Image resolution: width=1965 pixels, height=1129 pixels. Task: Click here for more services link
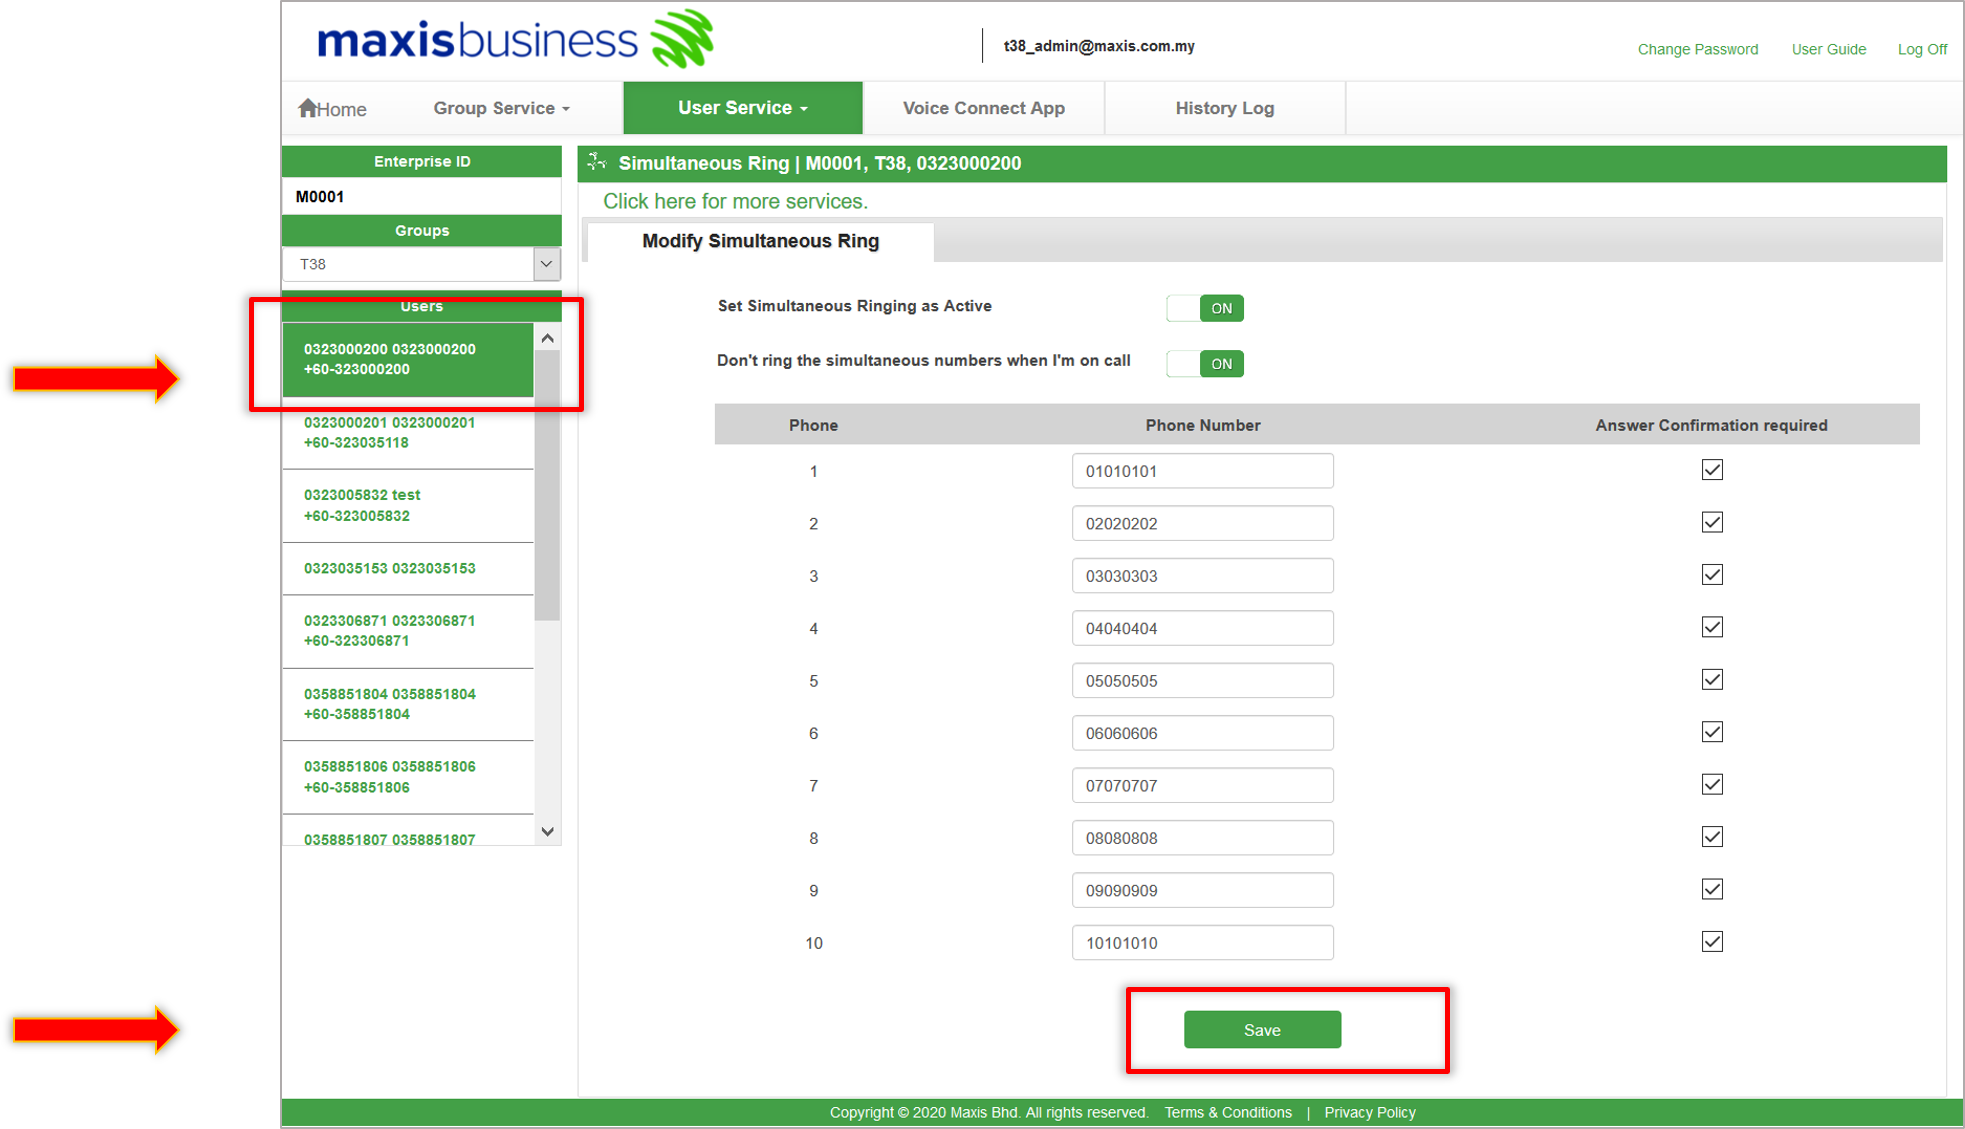(x=735, y=201)
